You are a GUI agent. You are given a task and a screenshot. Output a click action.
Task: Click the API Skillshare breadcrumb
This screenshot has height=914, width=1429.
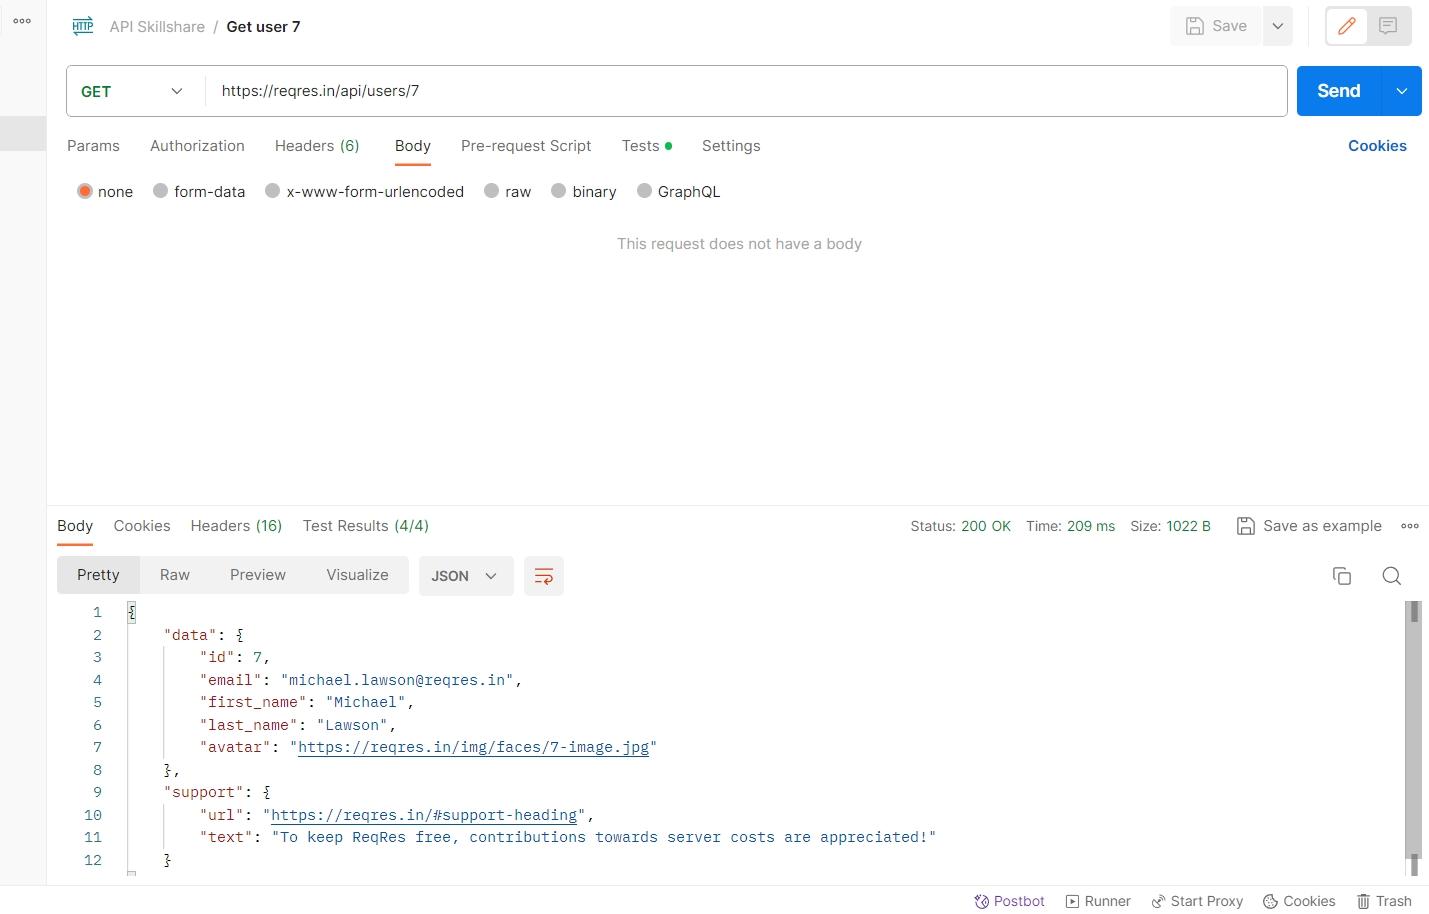[x=157, y=27]
